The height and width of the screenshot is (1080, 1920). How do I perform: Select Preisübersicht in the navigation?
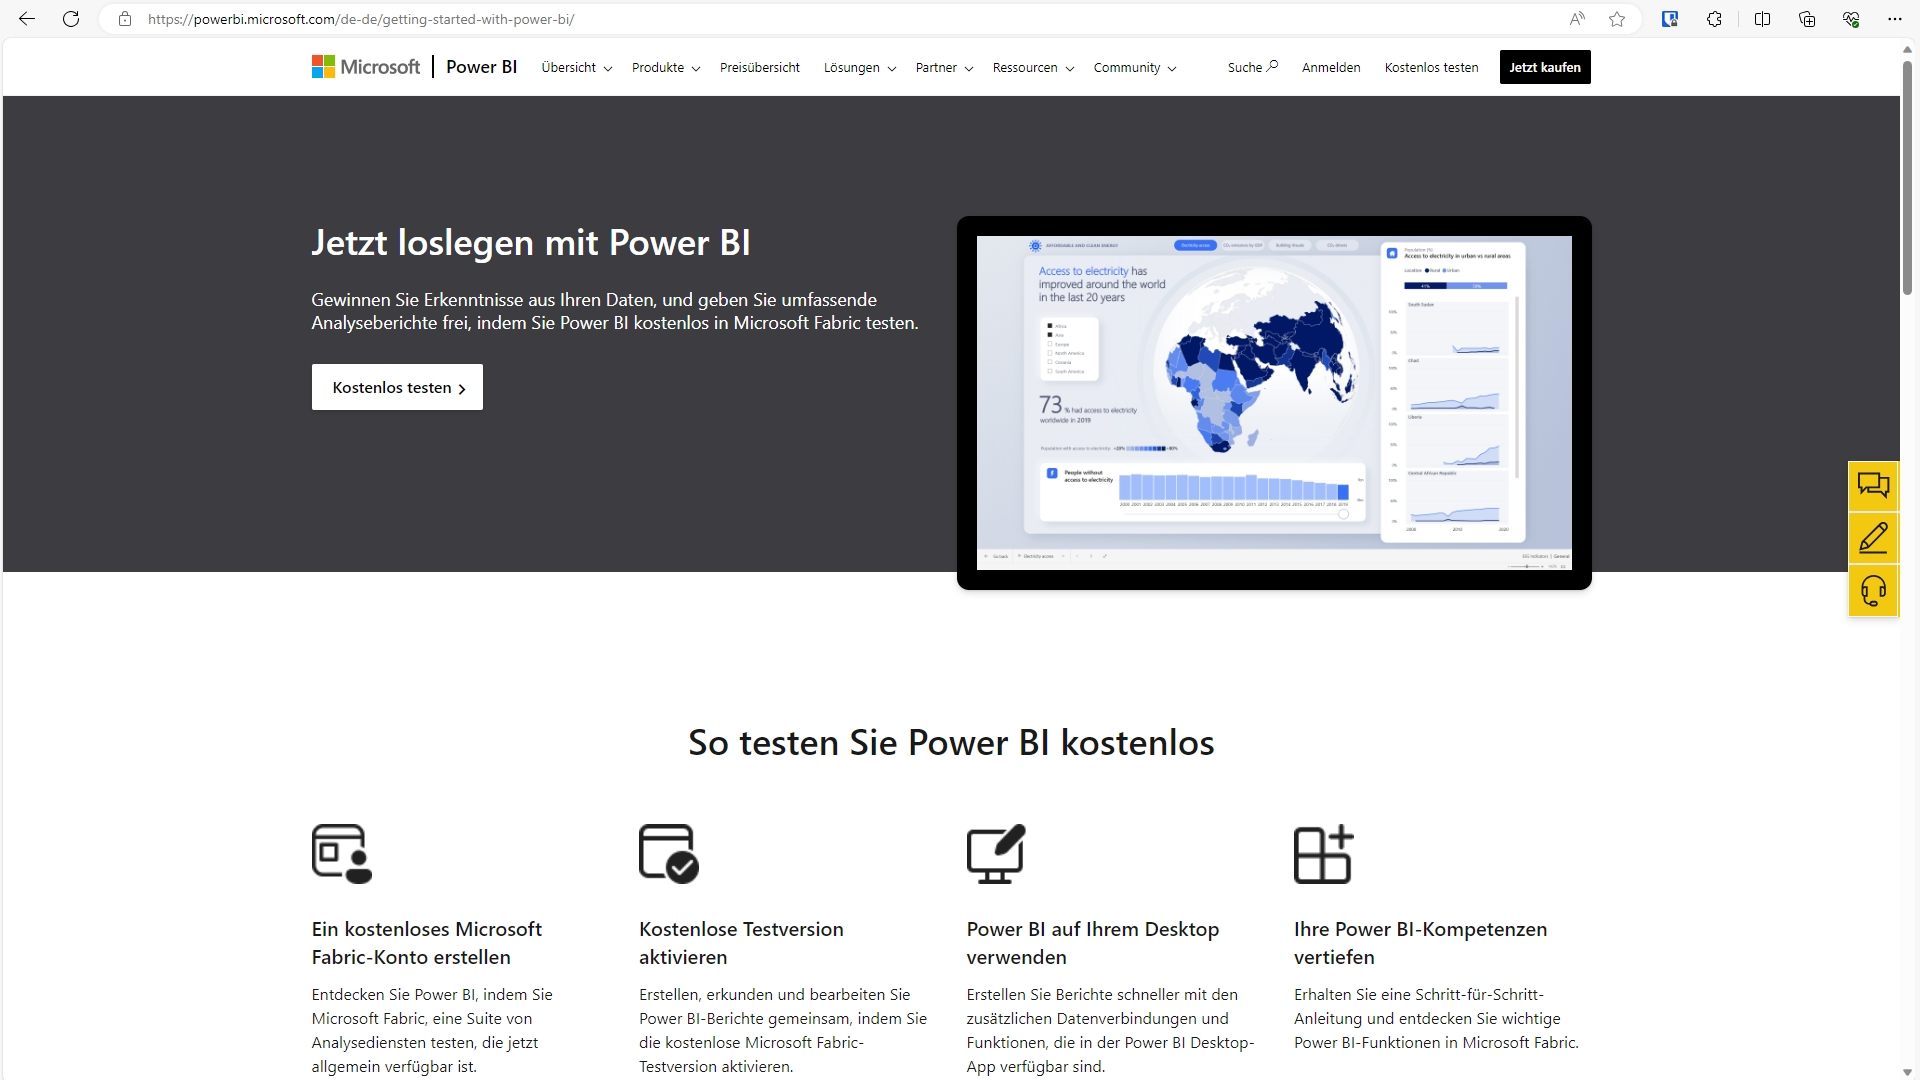pos(759,67)
